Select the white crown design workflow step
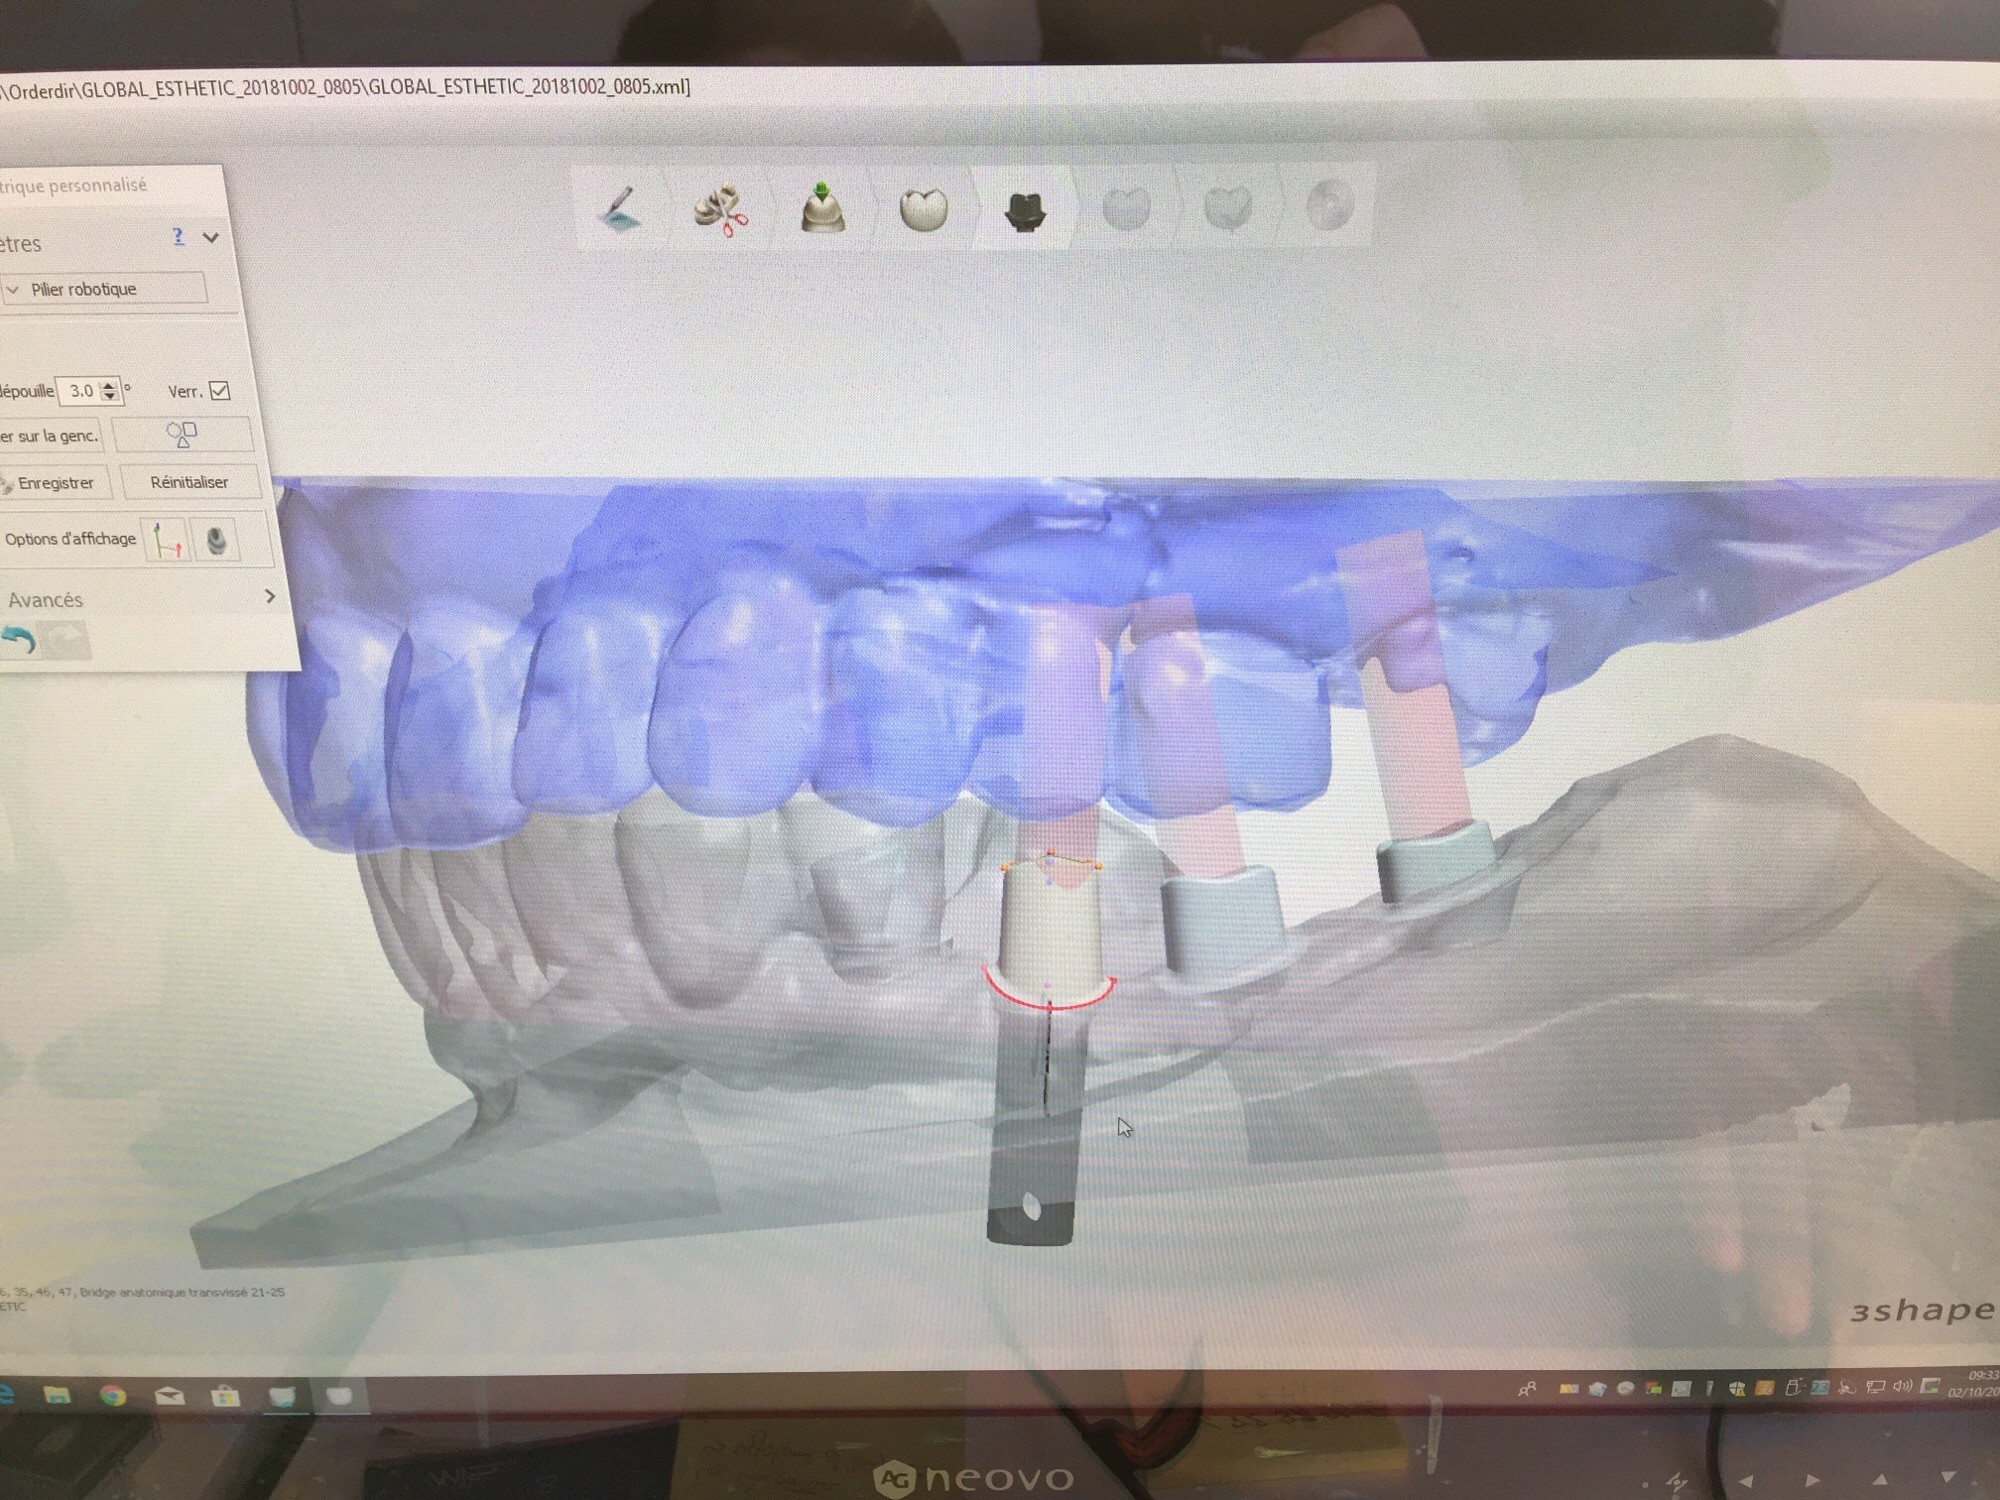 (x=923, y=208)
